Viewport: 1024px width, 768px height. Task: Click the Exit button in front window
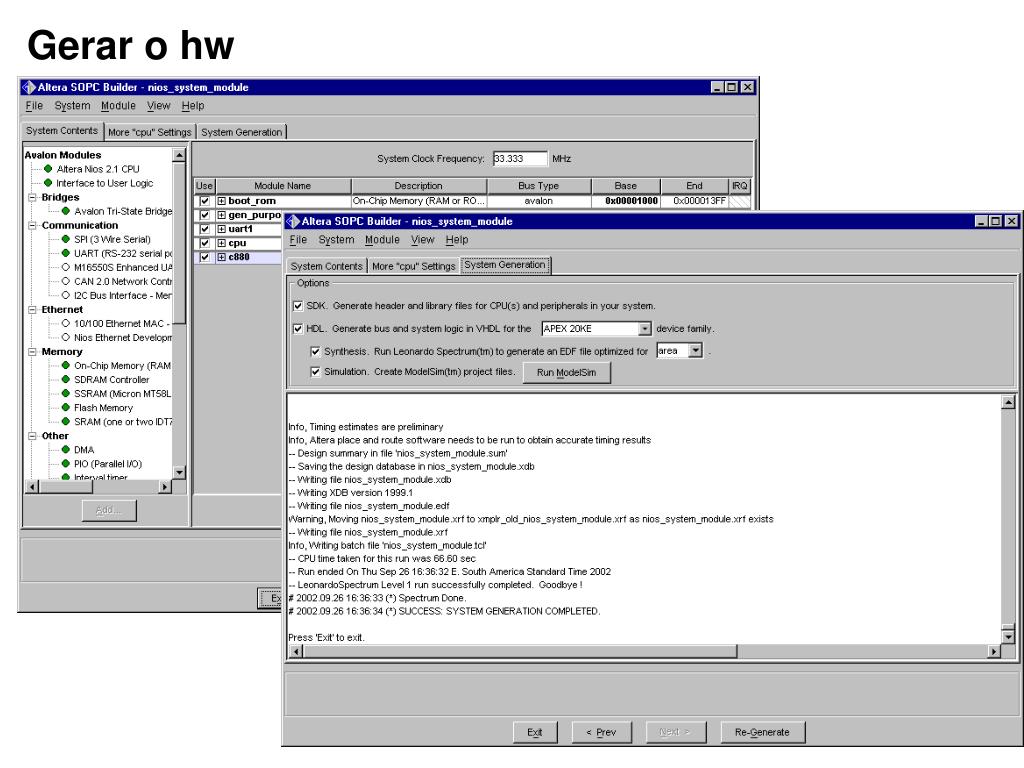pos(534,732)
